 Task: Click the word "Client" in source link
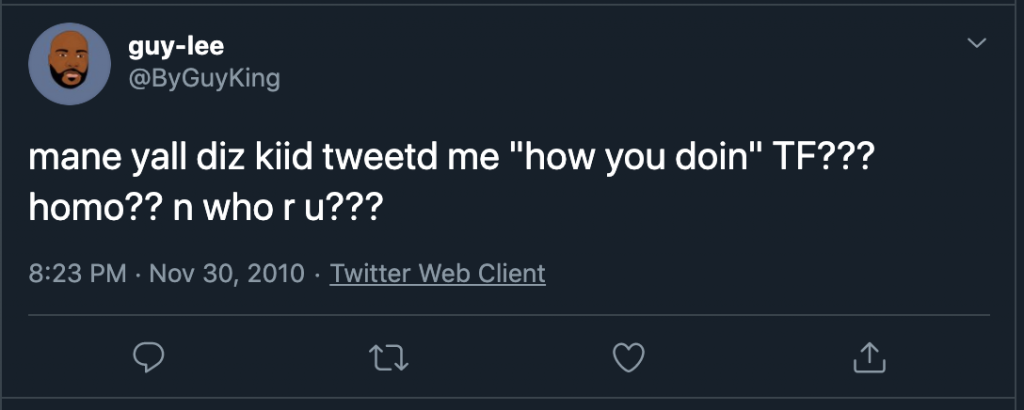click(512, 273)
